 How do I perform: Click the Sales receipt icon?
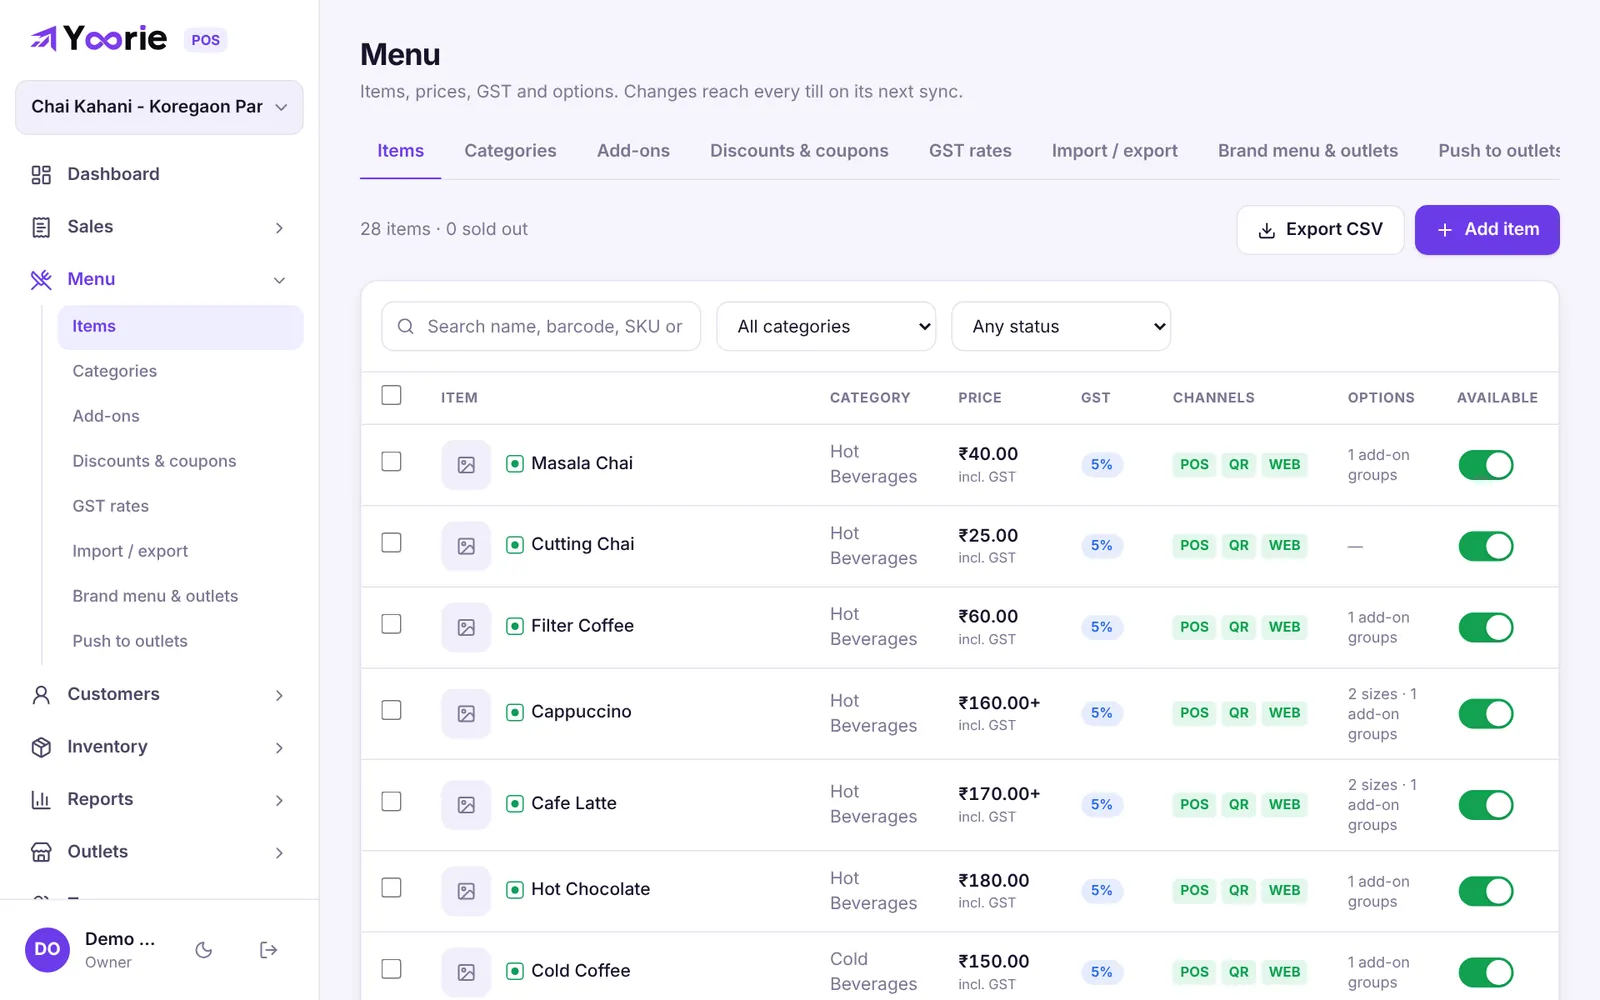click(41, 228)
